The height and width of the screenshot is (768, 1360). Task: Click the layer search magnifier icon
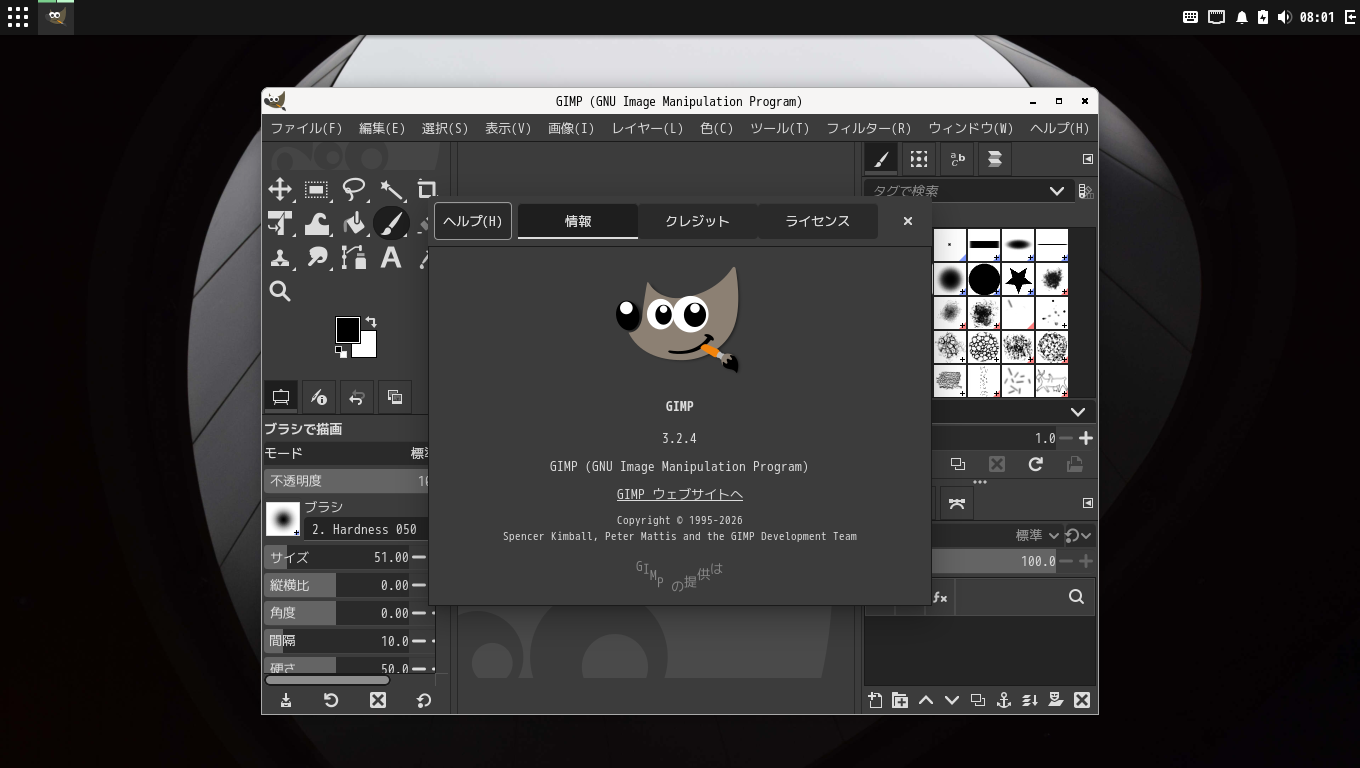coord(1076,597)
